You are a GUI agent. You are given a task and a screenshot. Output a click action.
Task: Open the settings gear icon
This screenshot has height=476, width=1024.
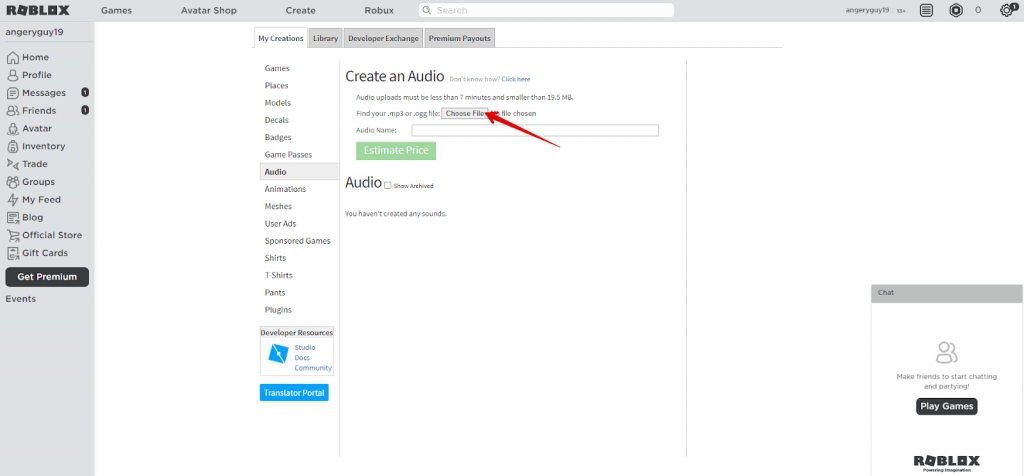click(x=1006, y=10)
